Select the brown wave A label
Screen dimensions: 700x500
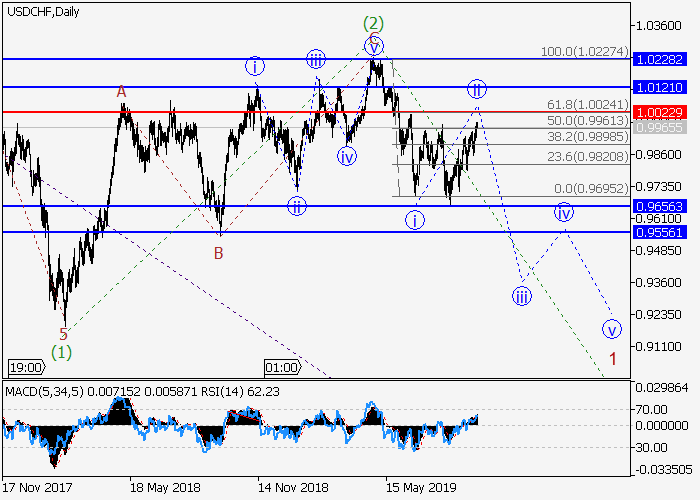pos(121,91)
